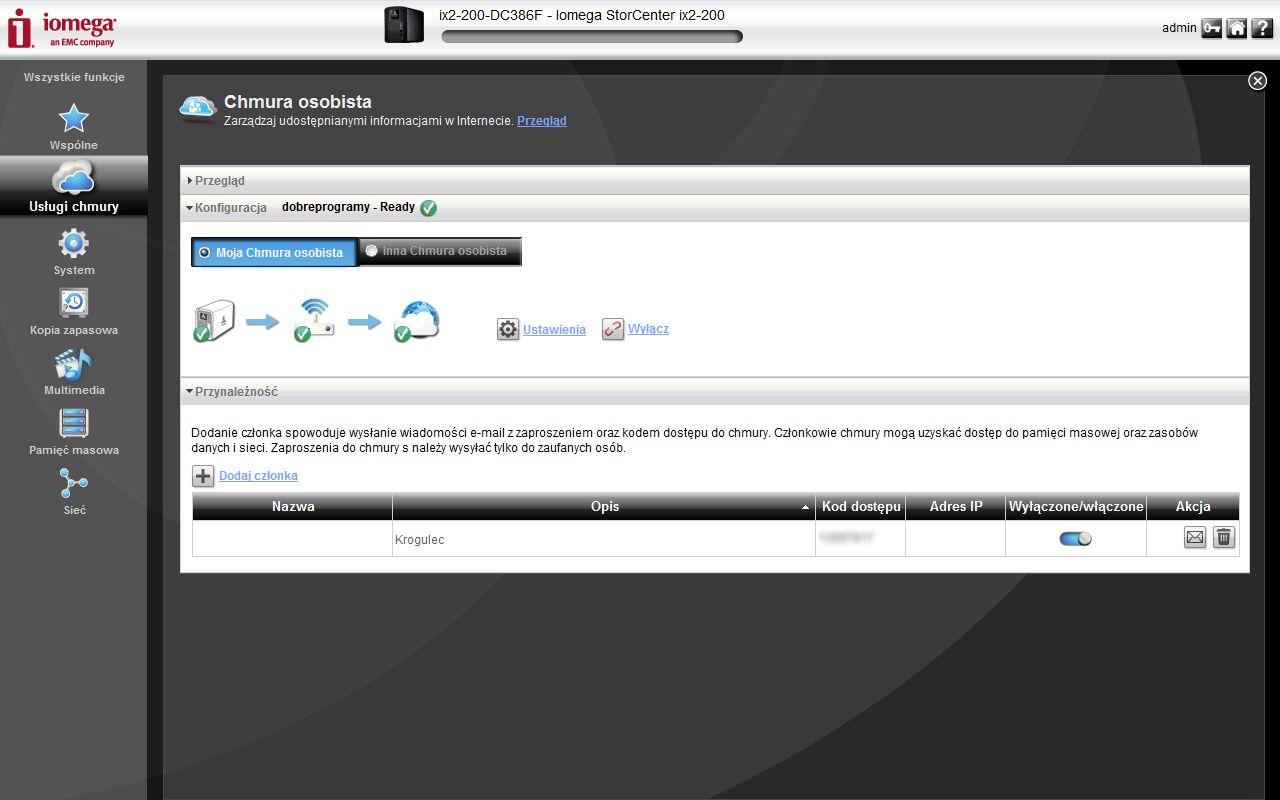This screenshot has height=800, width=1280.
Task: Select Moja Chmura osobista radio
Action: (x=205, y=253)
